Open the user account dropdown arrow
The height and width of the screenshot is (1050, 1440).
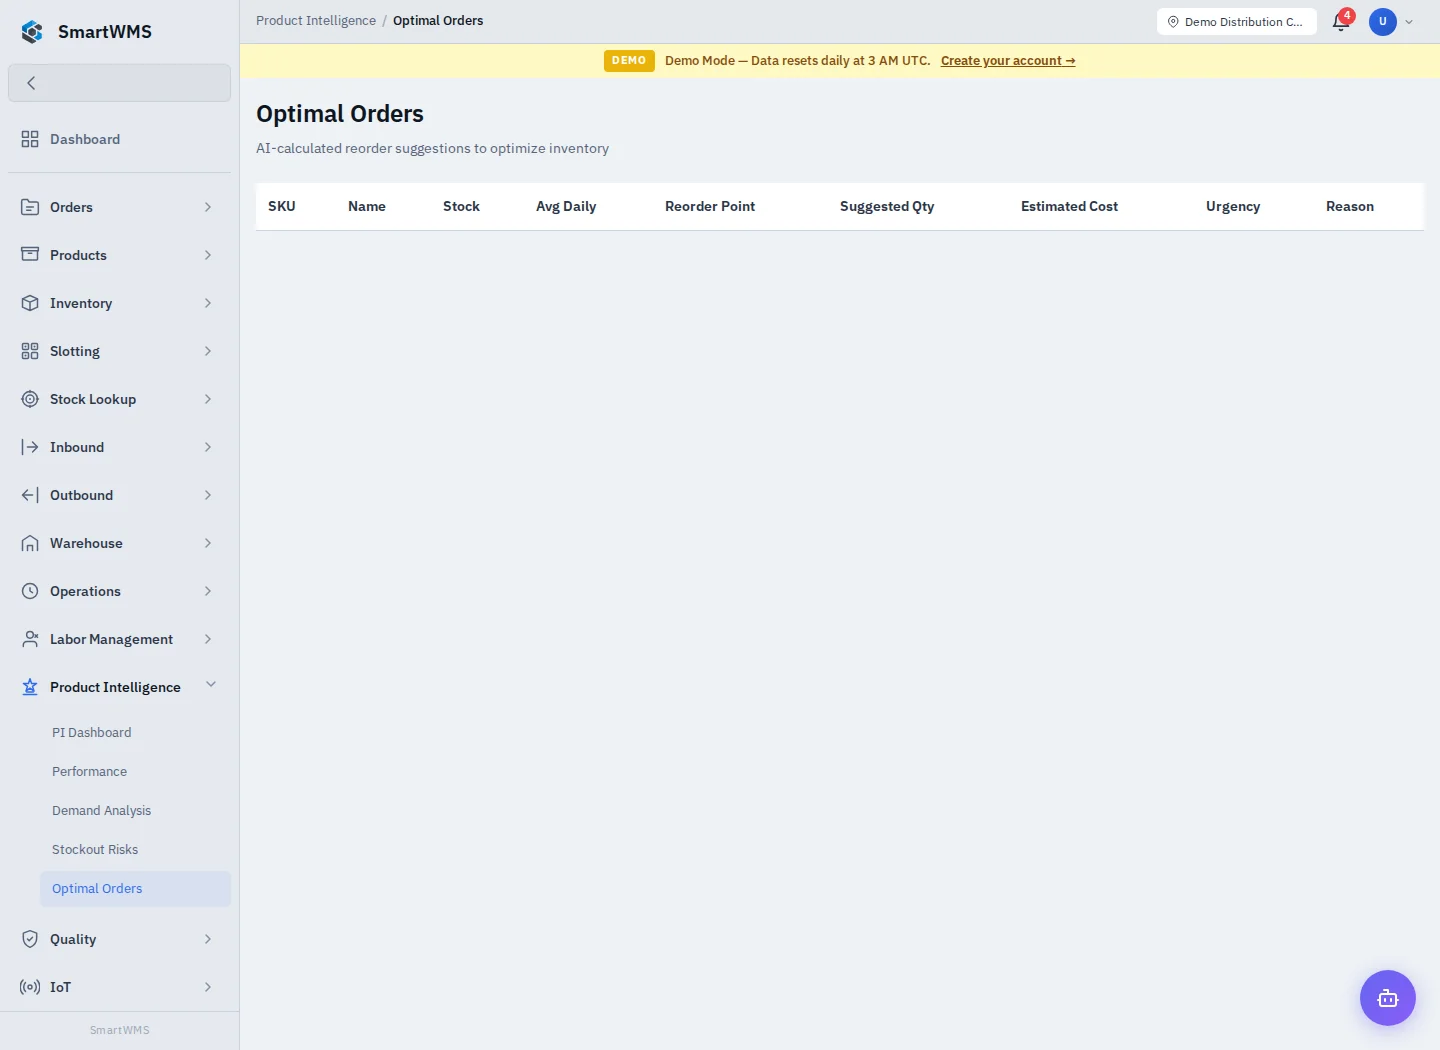point(1409,22)
